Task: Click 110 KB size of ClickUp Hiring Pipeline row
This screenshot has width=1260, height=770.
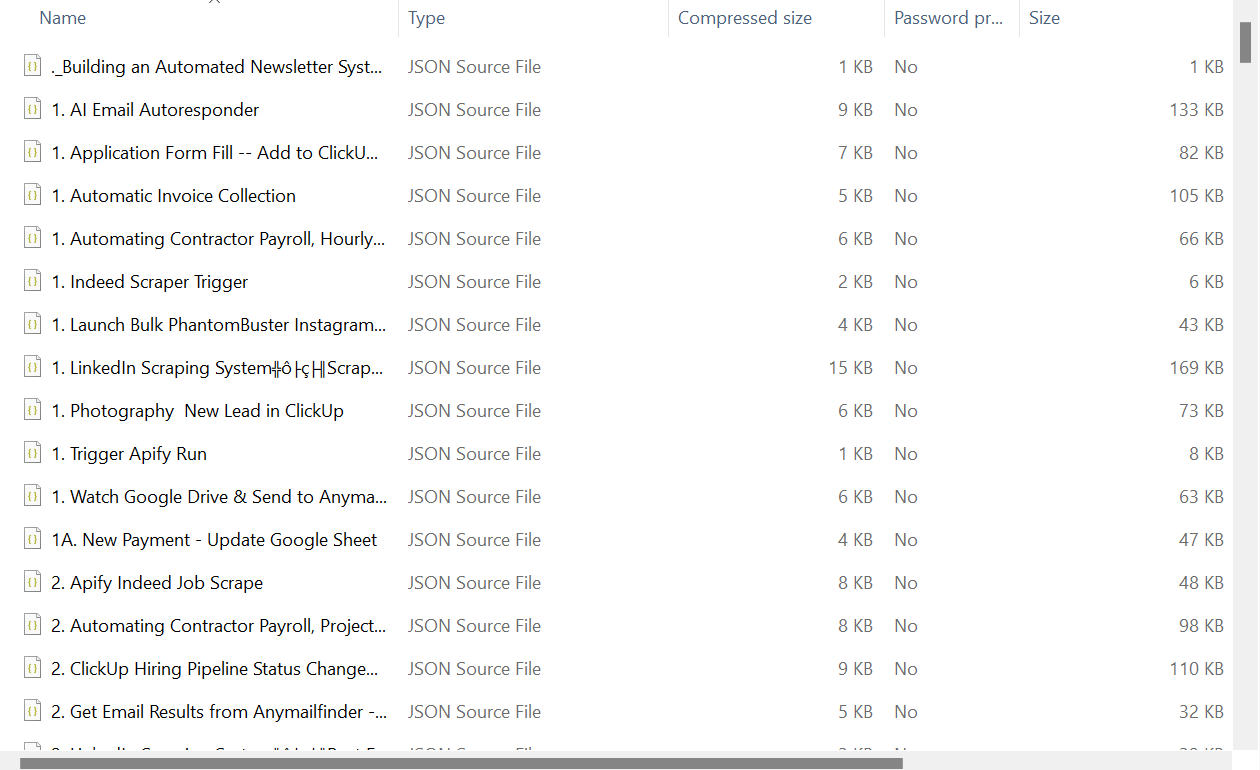Action: click(x=1197, y=669)
